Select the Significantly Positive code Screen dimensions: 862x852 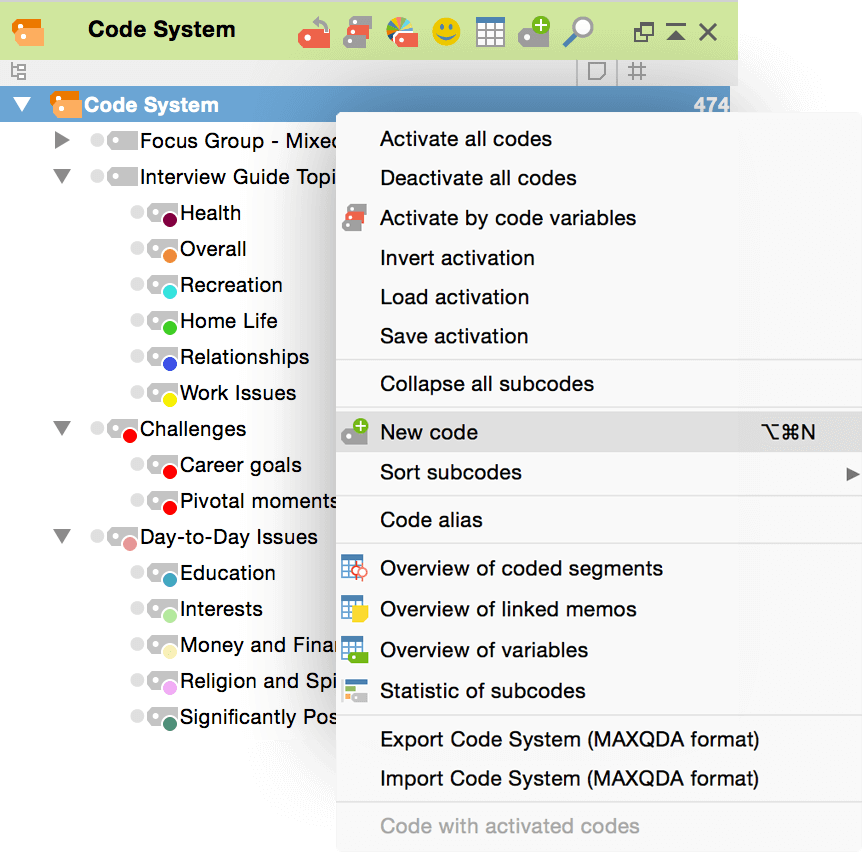[258, 717]
